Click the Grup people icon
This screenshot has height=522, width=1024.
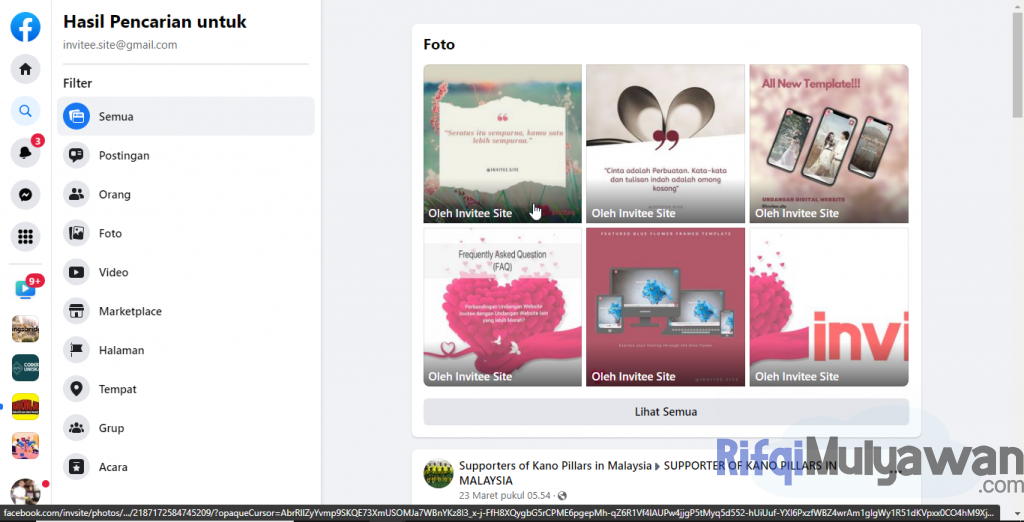(x=76, y=428)
